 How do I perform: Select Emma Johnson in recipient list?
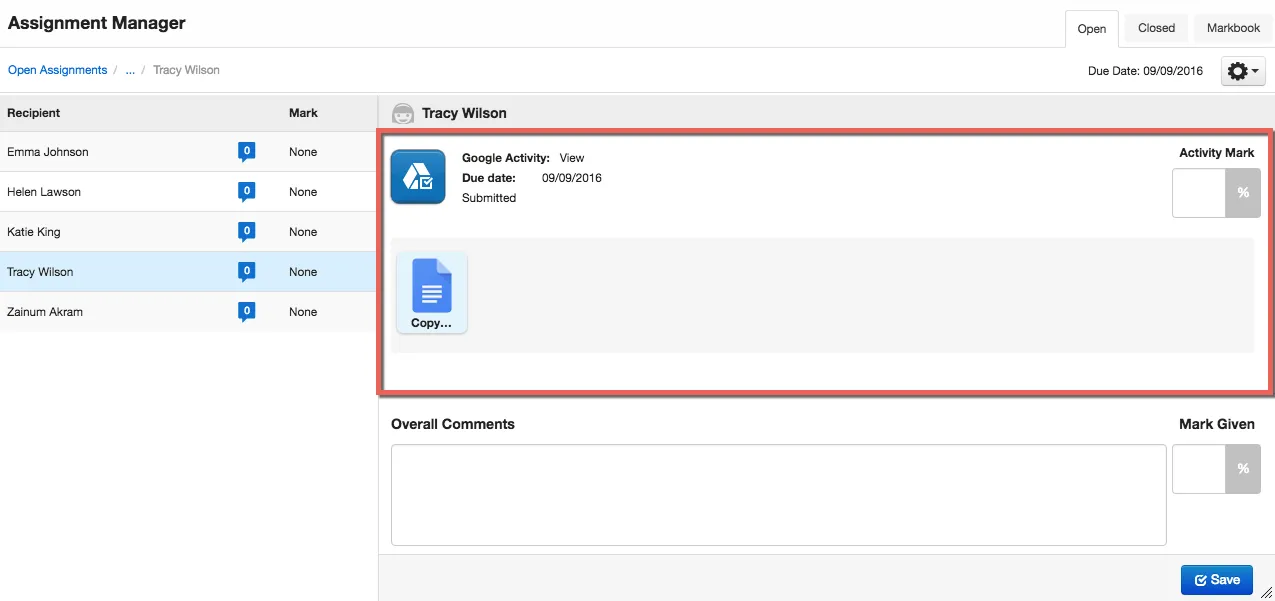(x=188, y=152)
